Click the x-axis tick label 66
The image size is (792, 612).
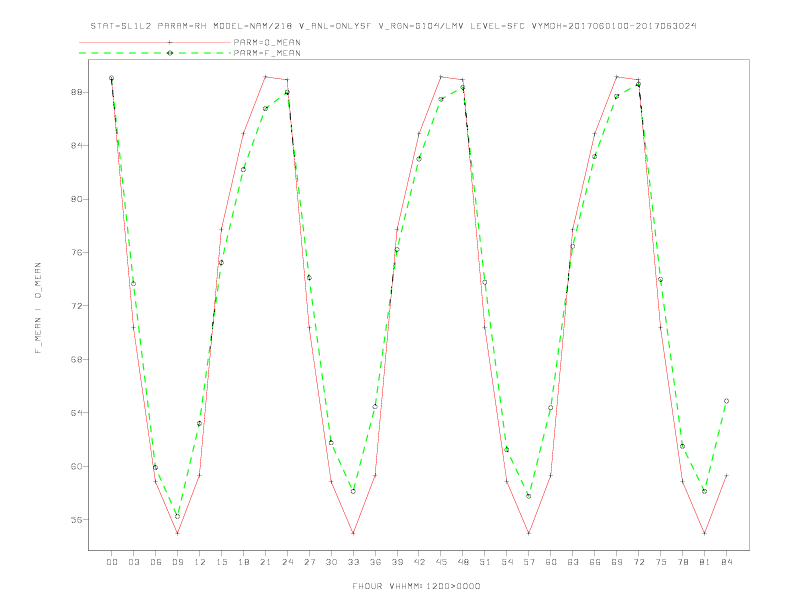(595, 562)
